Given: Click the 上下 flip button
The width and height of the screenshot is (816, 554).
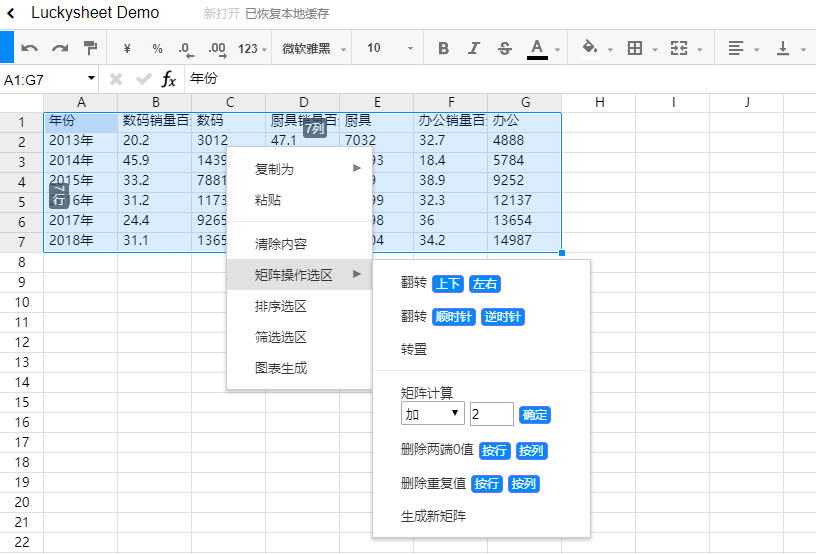Looking at the screenshot, I should (x=448, y=284).
